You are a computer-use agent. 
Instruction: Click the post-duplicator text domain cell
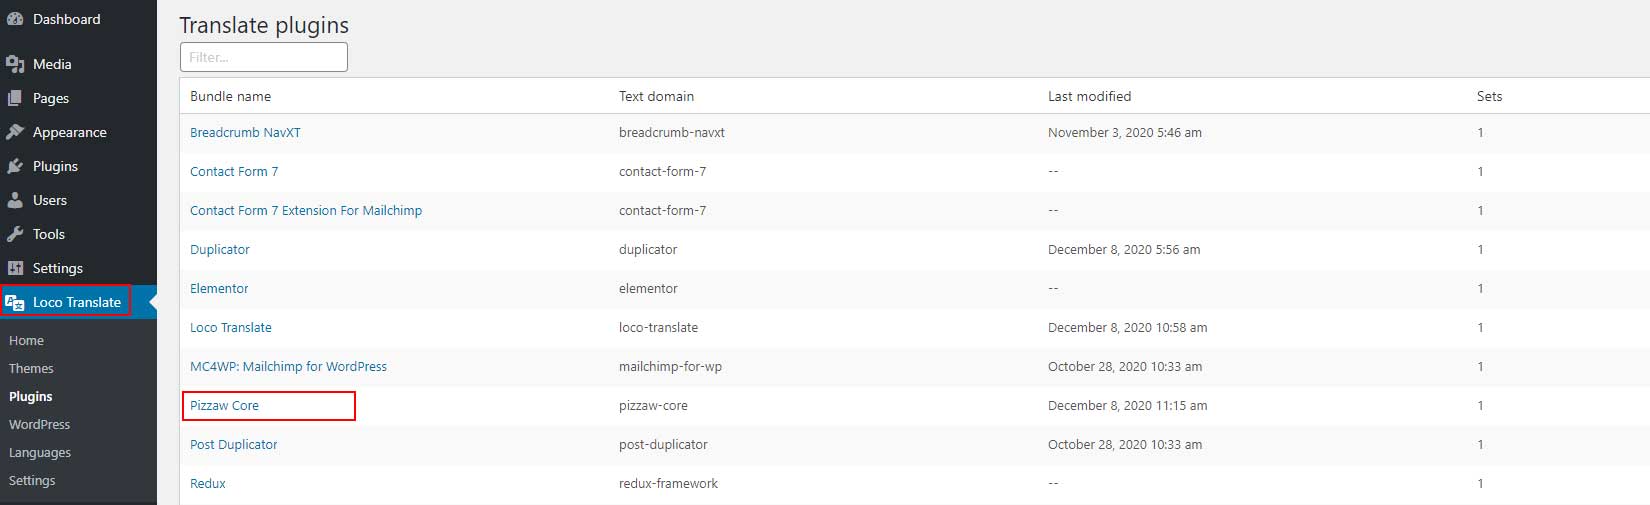663,445
